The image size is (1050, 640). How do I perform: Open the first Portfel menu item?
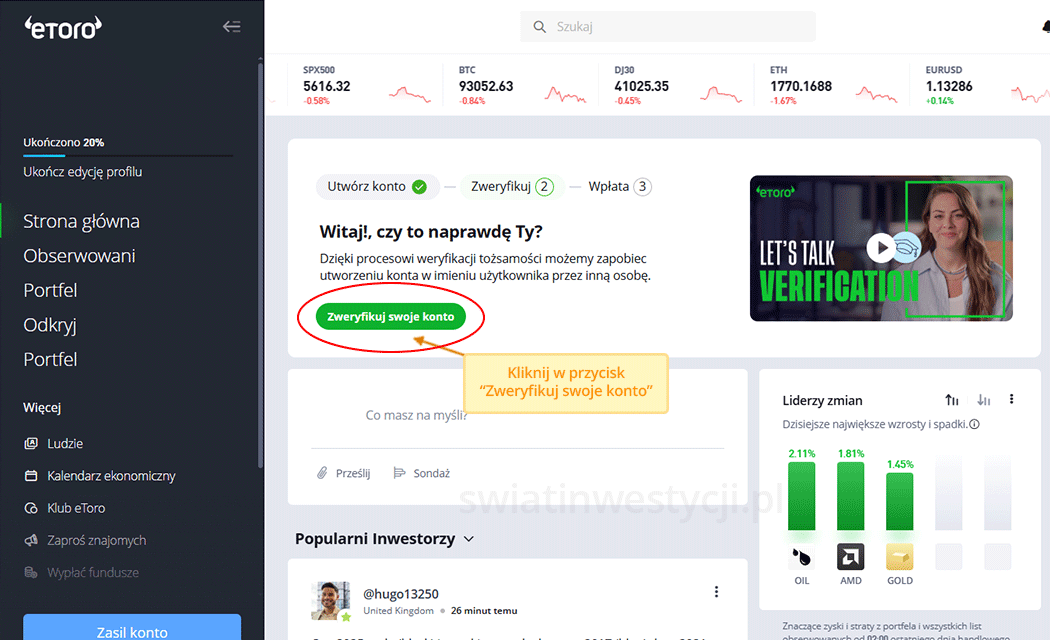tap(50, 290)
